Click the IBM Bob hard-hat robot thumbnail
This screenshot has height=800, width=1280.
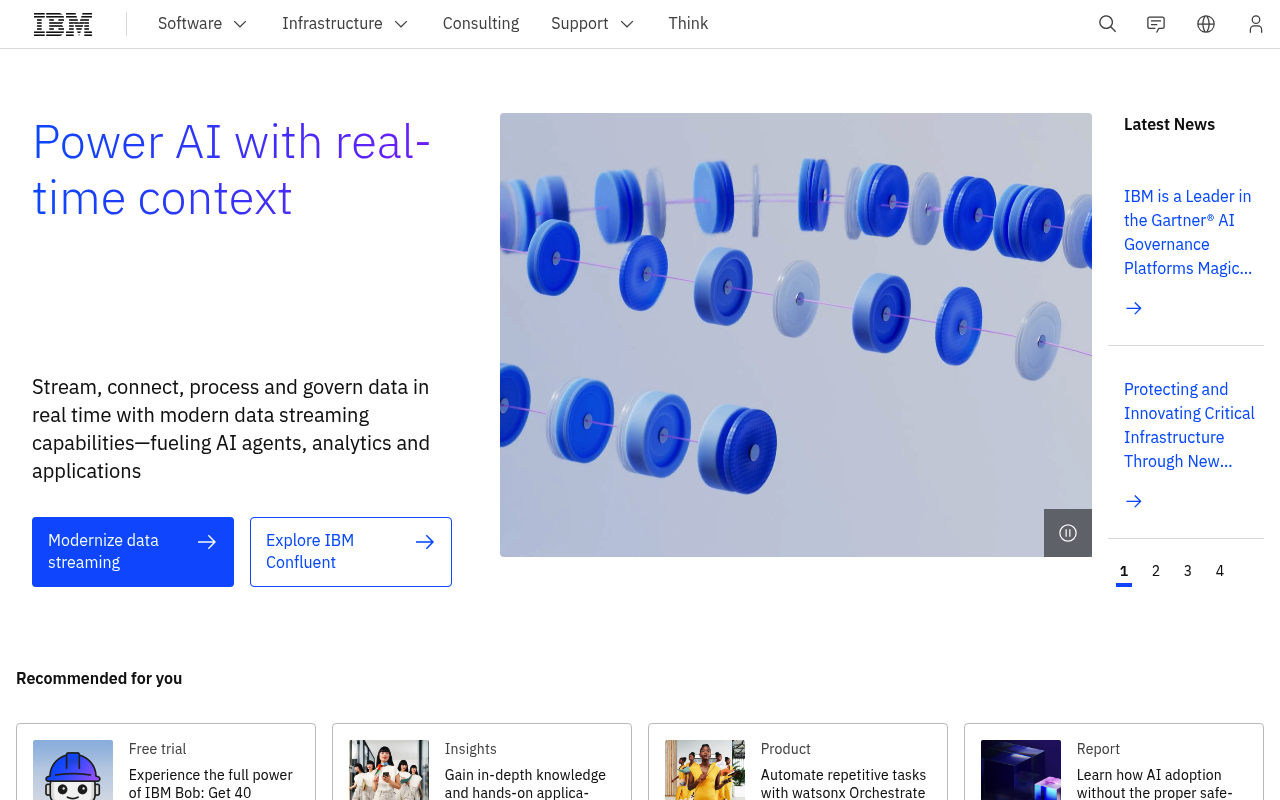[x=73, y=770]
